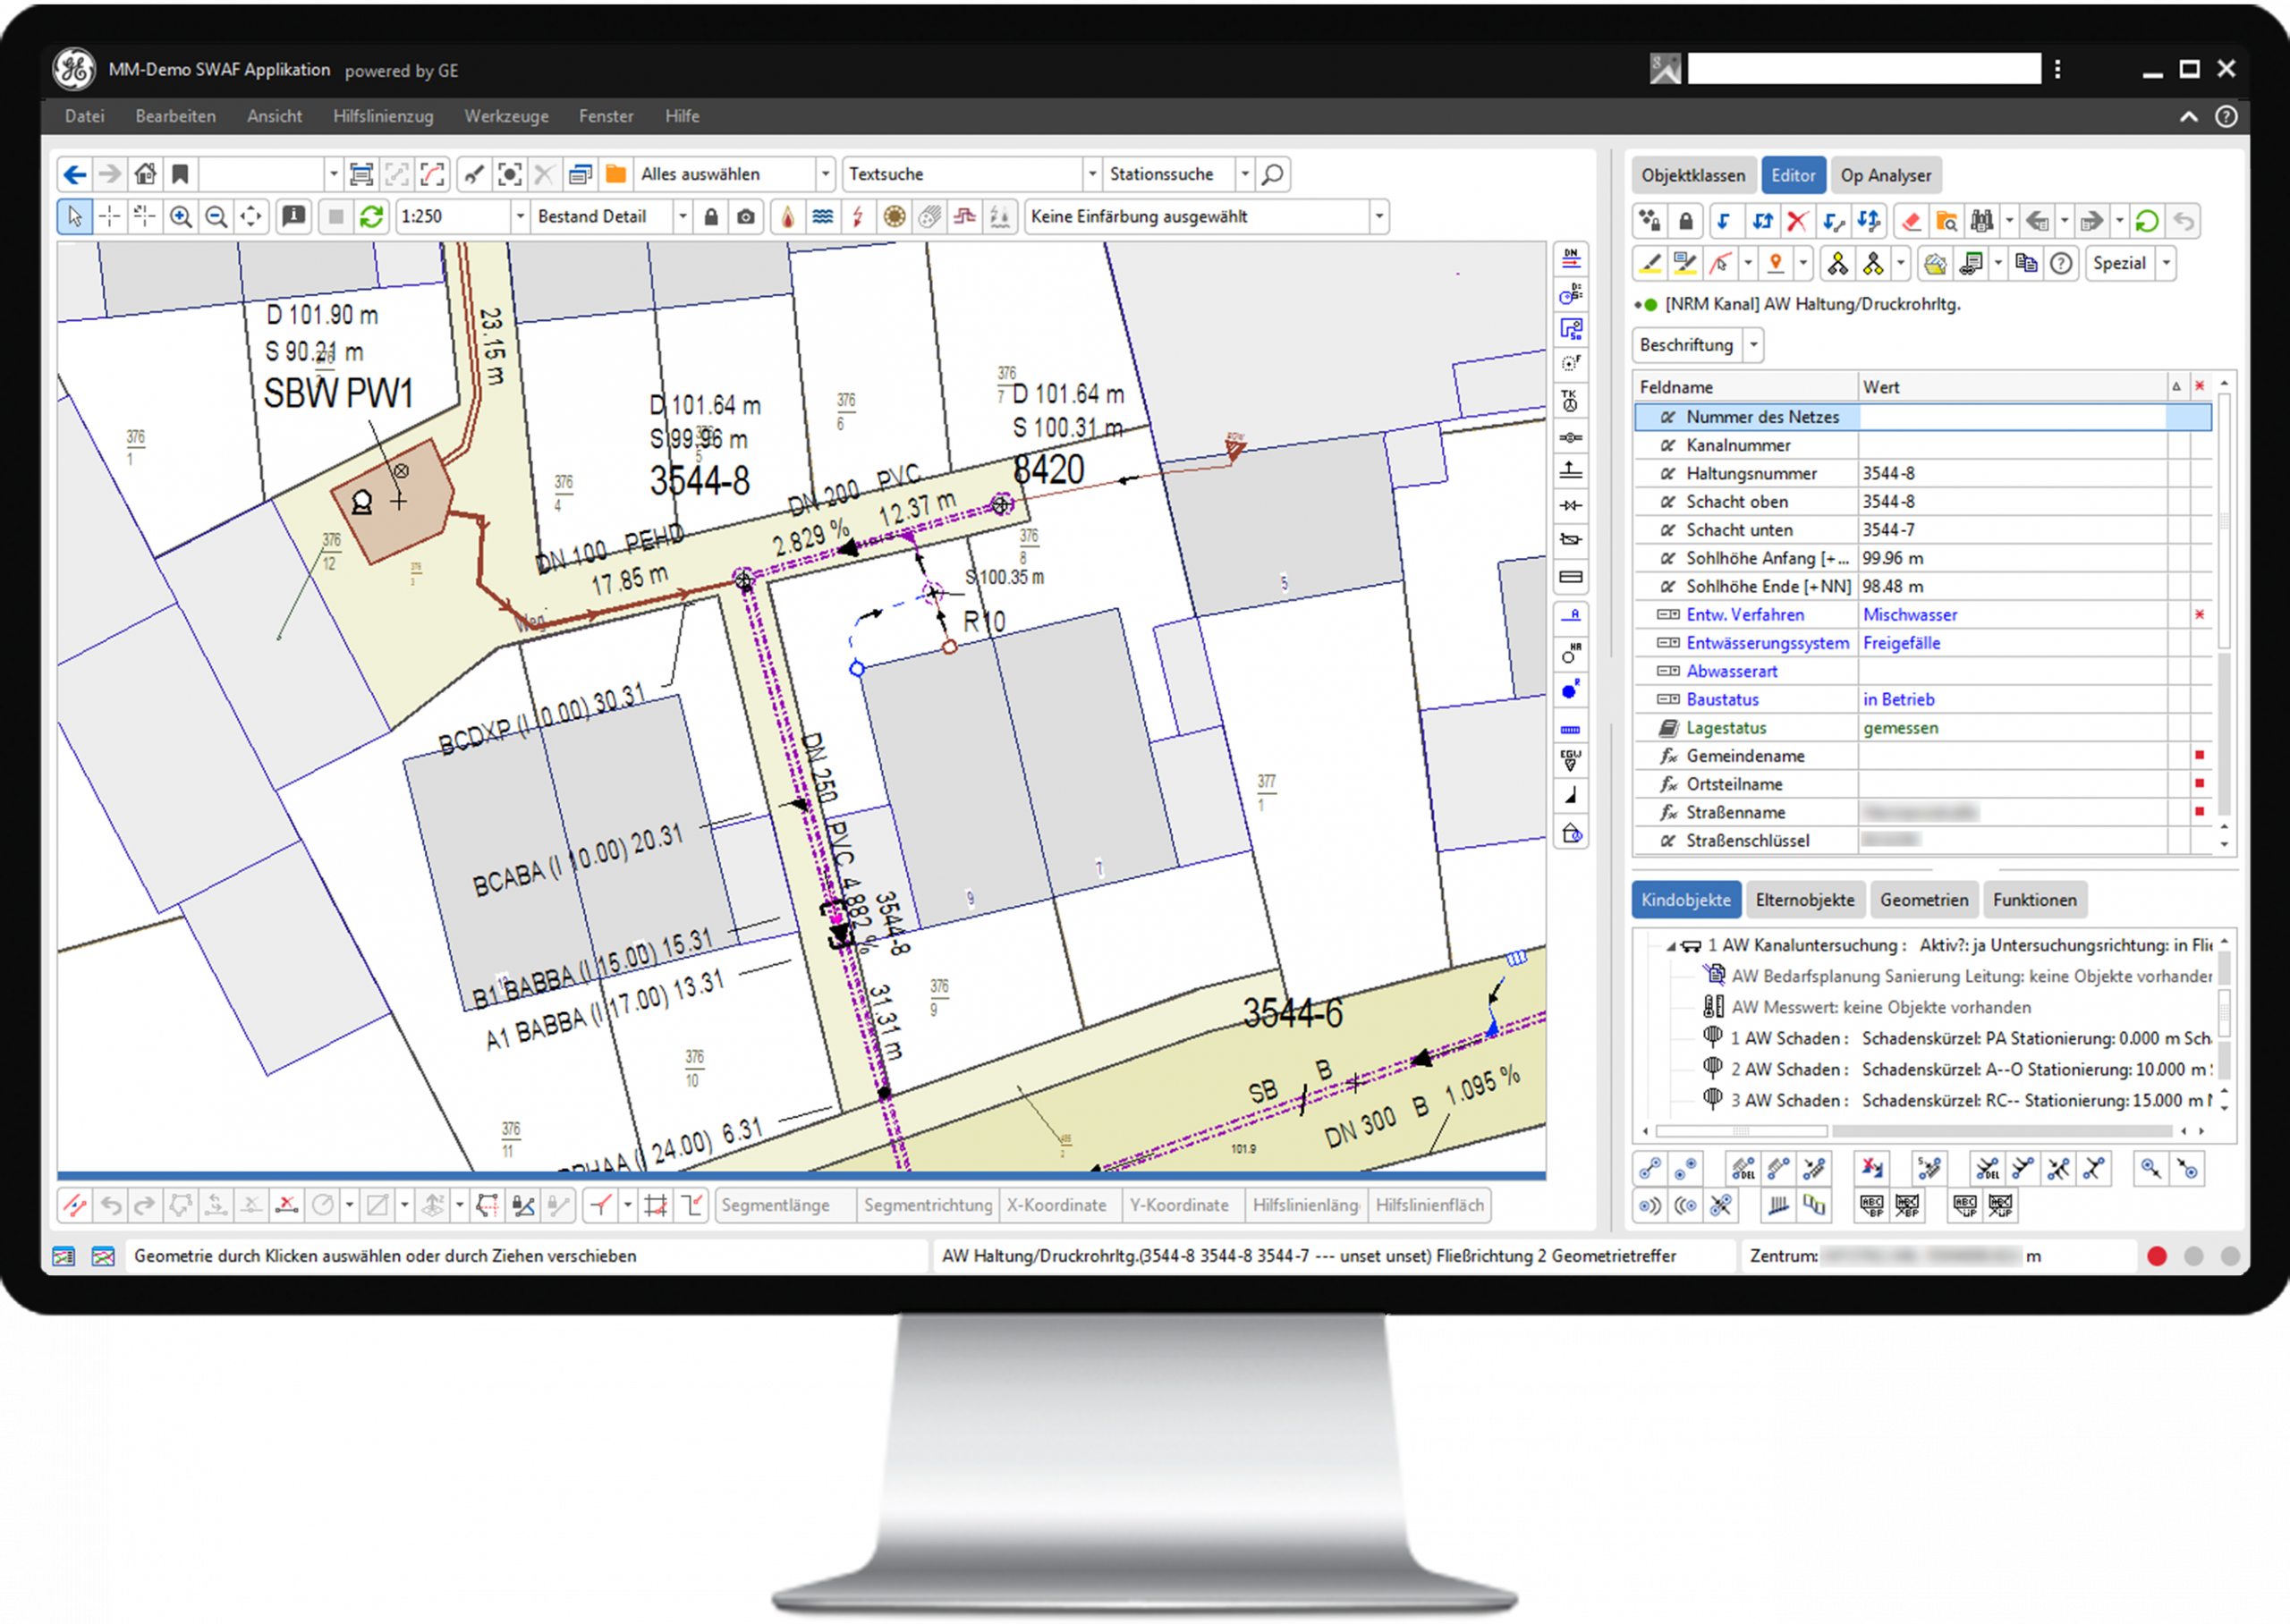Screen dimensions: 2290x1624
Task: Open the Beschriftung dropdown
Action: click(1753, 345)
